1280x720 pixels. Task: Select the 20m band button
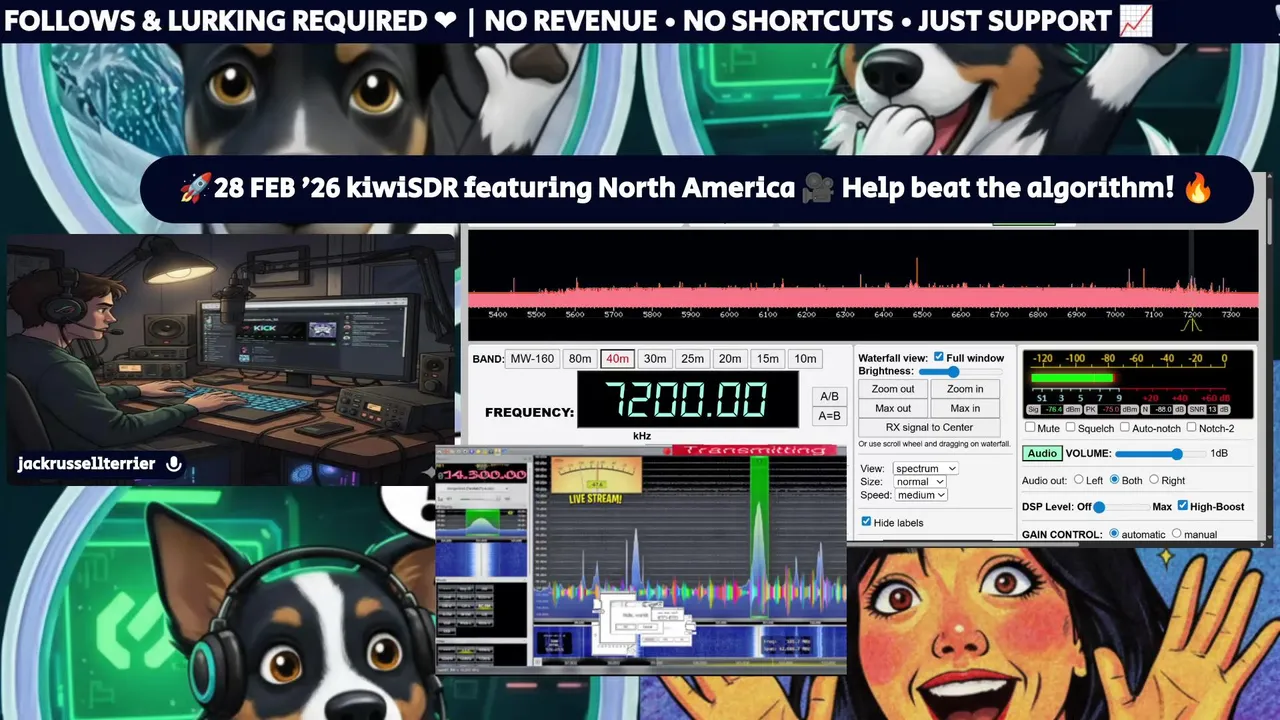pos(730,359)
